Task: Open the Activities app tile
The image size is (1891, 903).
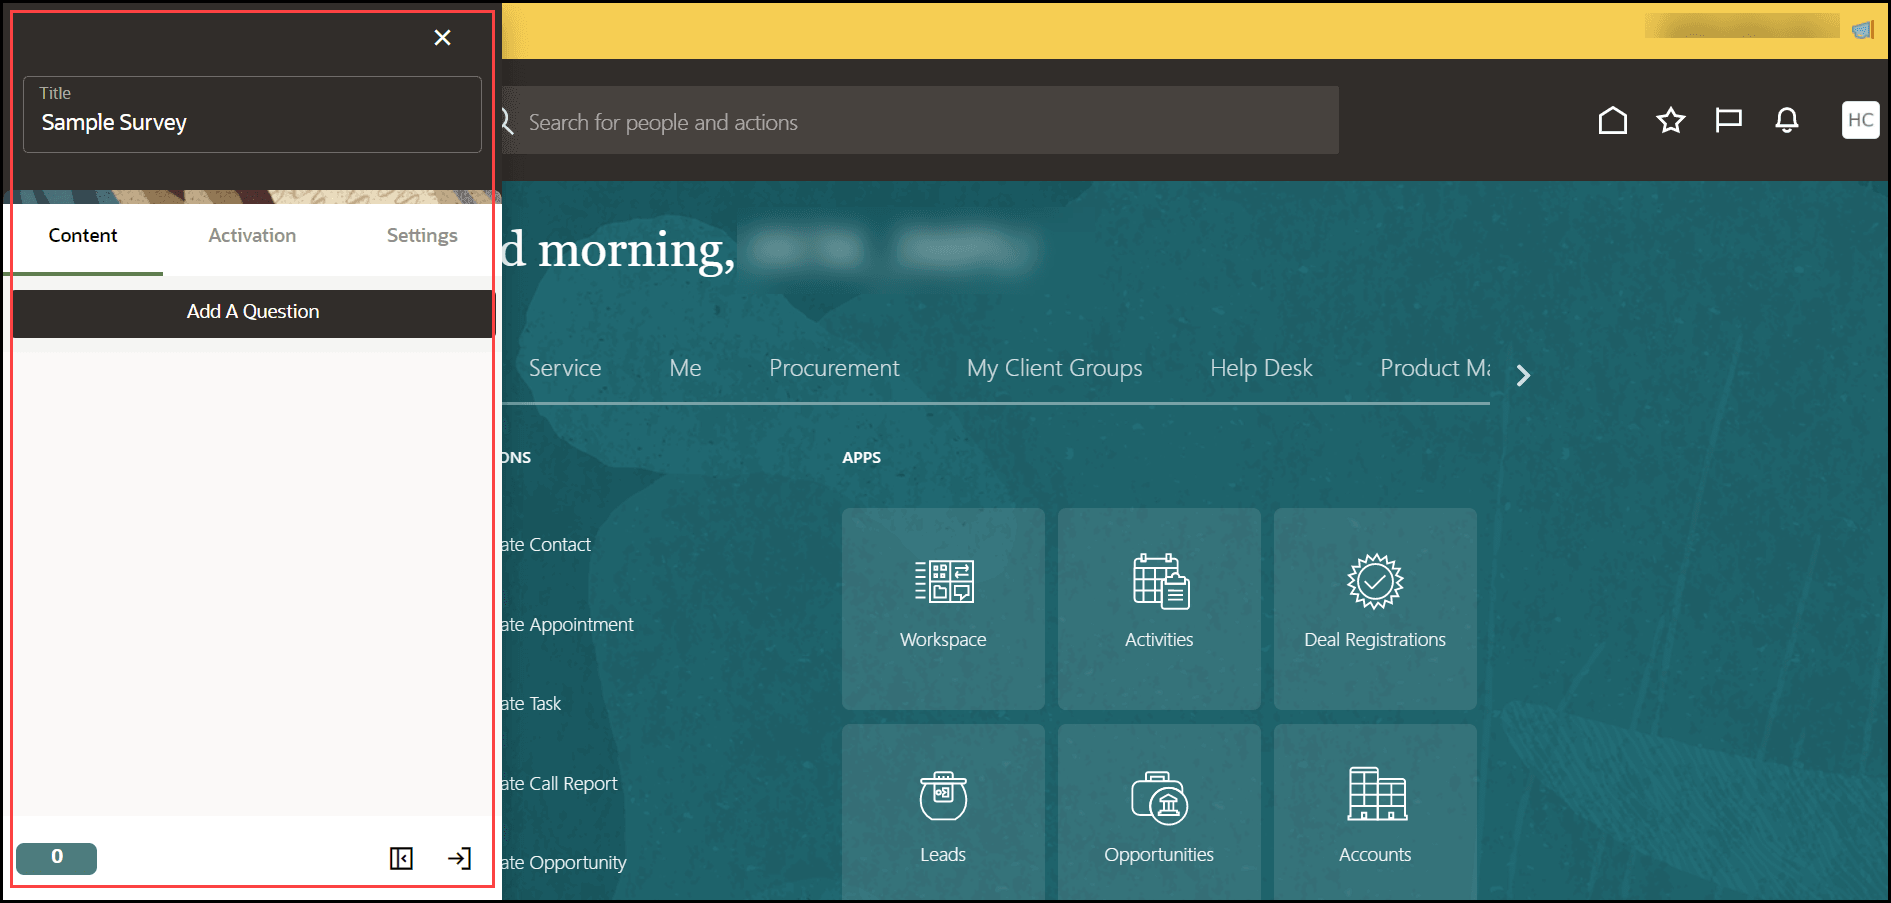Action: point(1159,609)
